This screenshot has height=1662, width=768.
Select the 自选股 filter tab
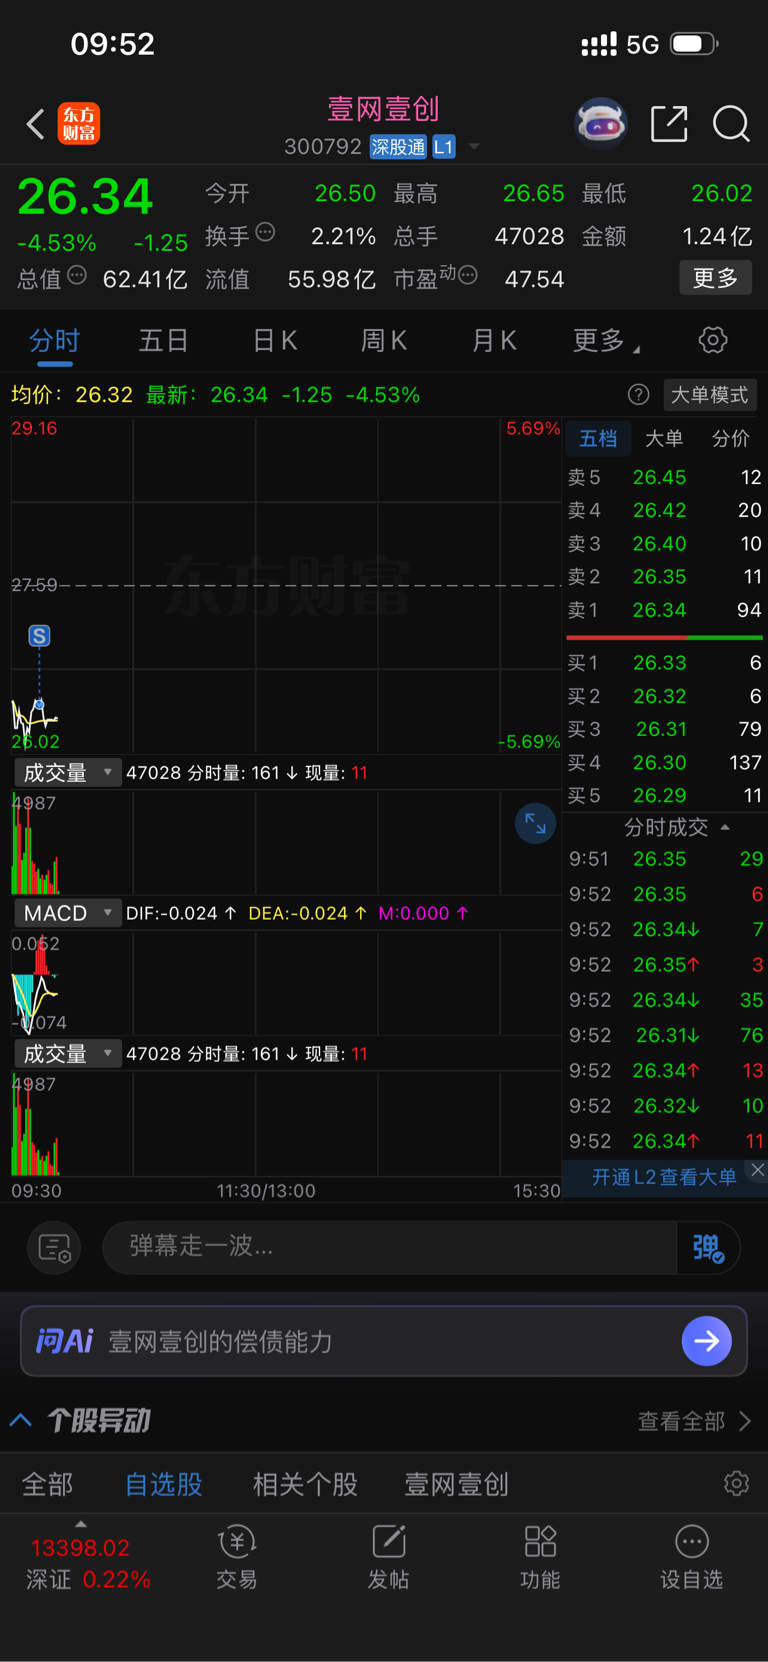pos(164,1484)
